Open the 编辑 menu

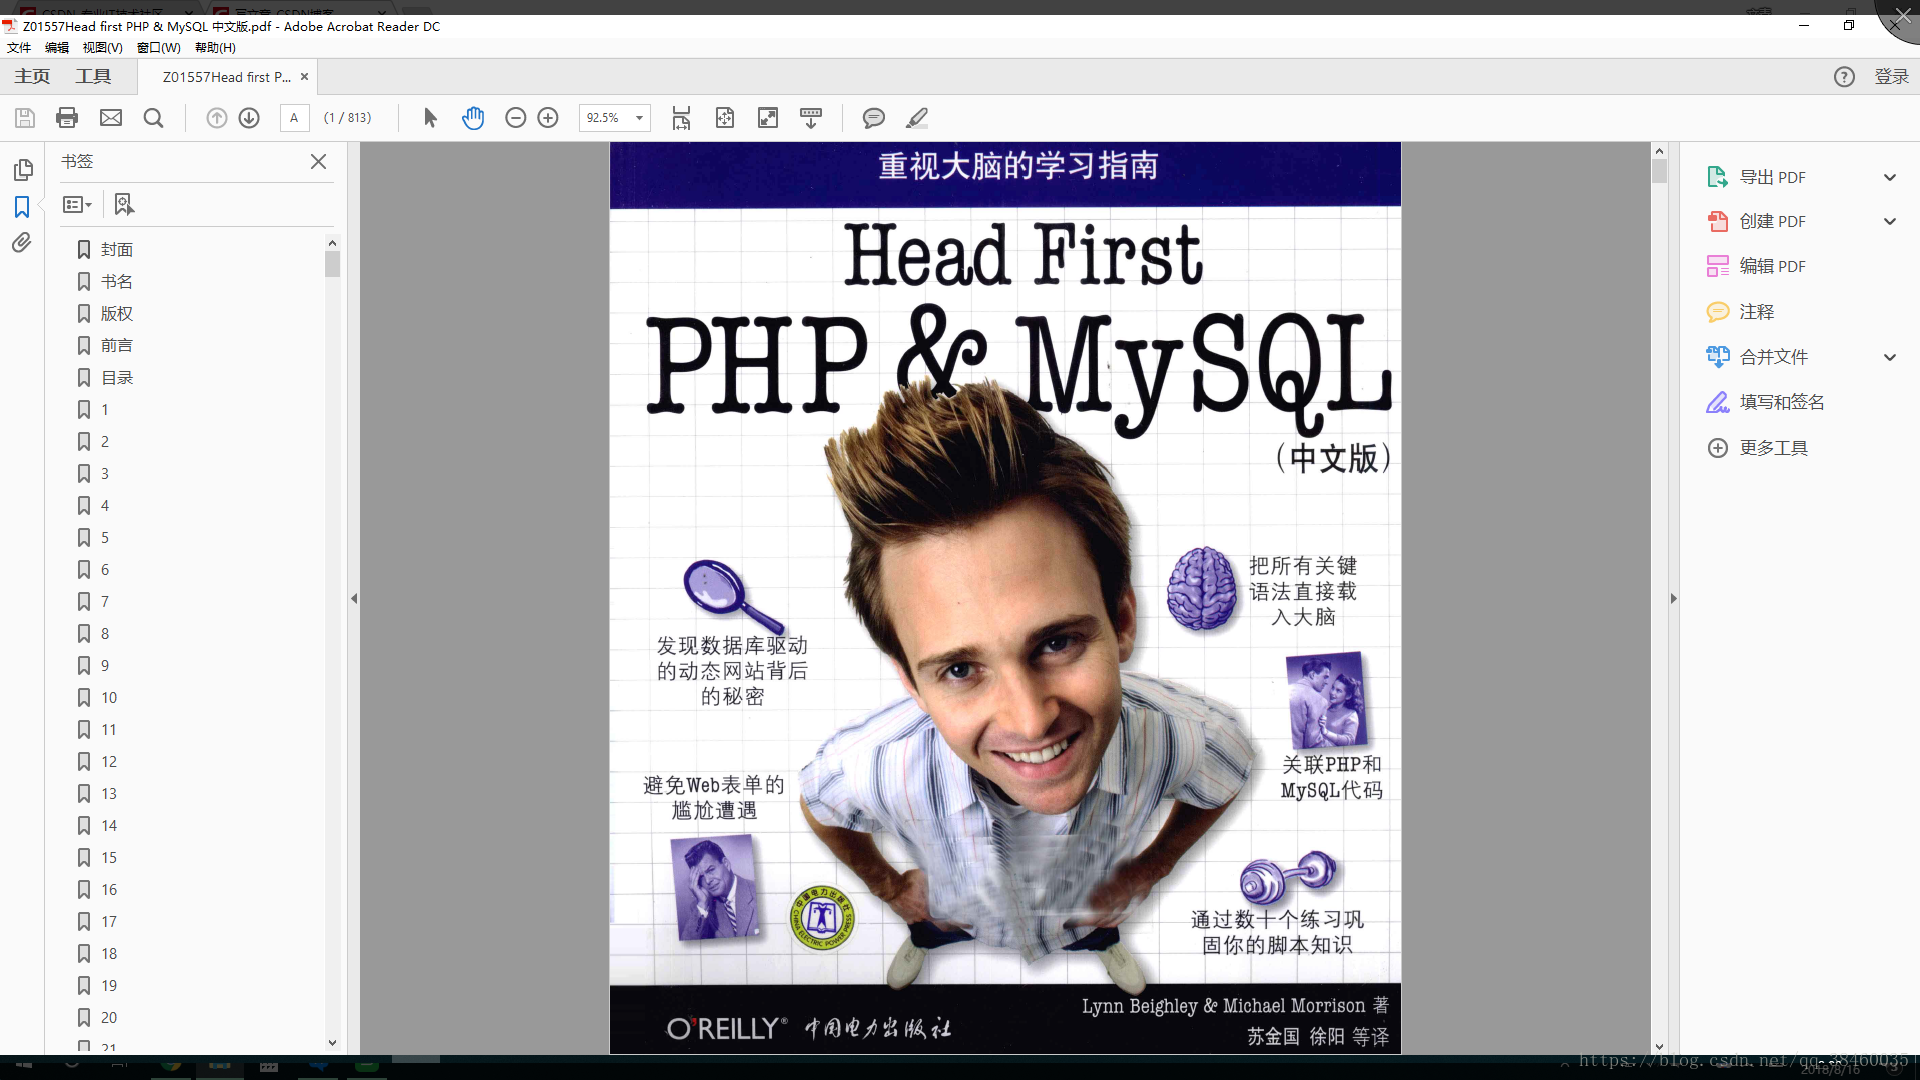pyautogui.click(x=57, y=48)
